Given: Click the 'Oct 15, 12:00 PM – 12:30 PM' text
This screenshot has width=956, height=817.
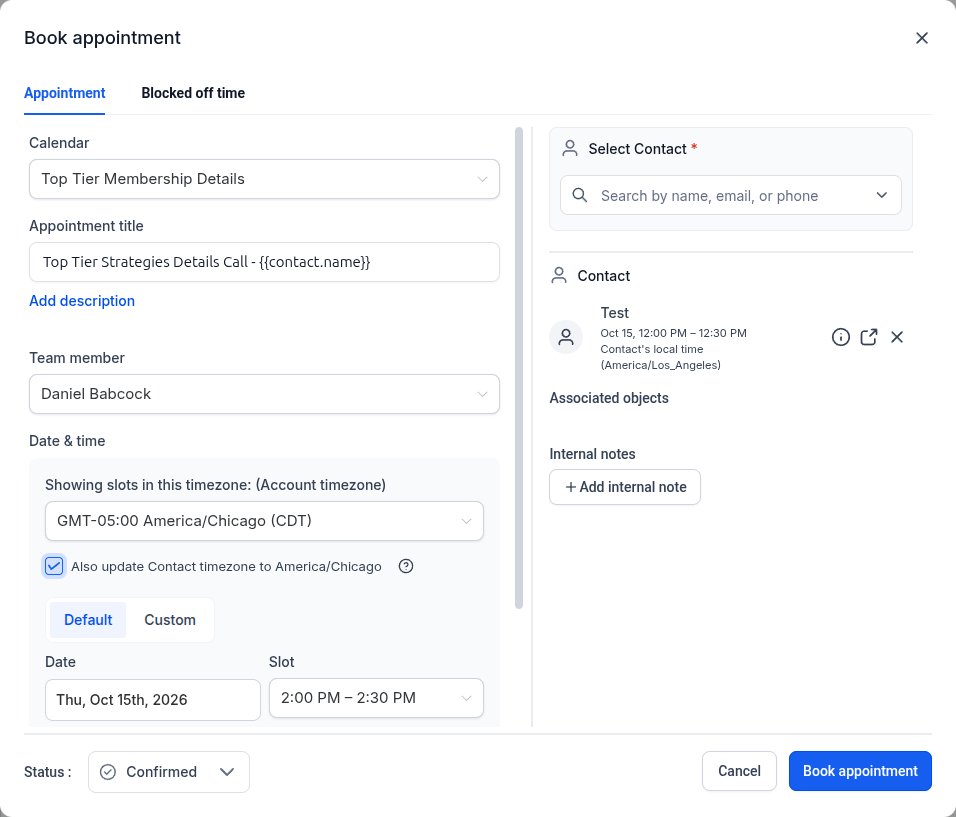Looking at the screenshot, I should pos(673,334).
